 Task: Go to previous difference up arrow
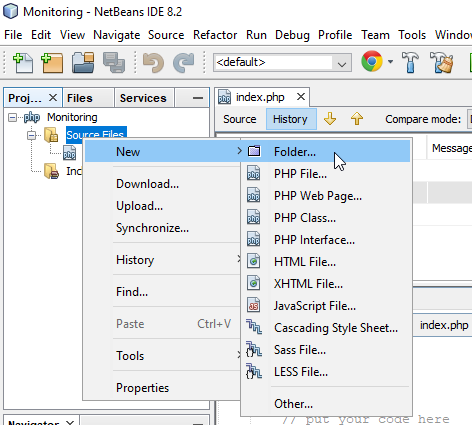click(x=357, y=119)
